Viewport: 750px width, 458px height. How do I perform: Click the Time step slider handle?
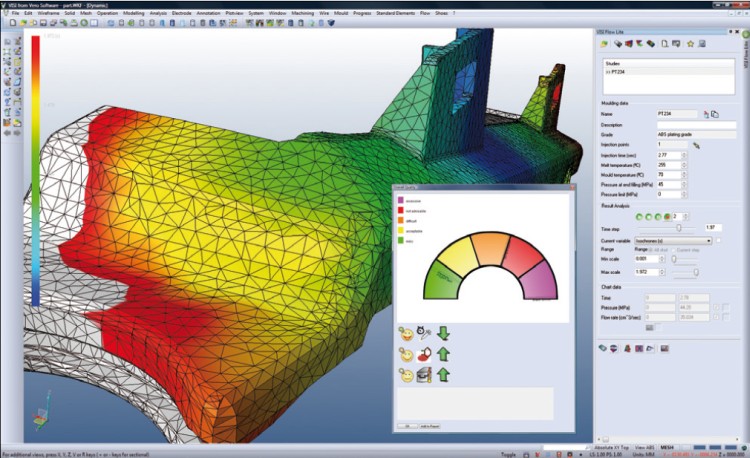(679, 227)
